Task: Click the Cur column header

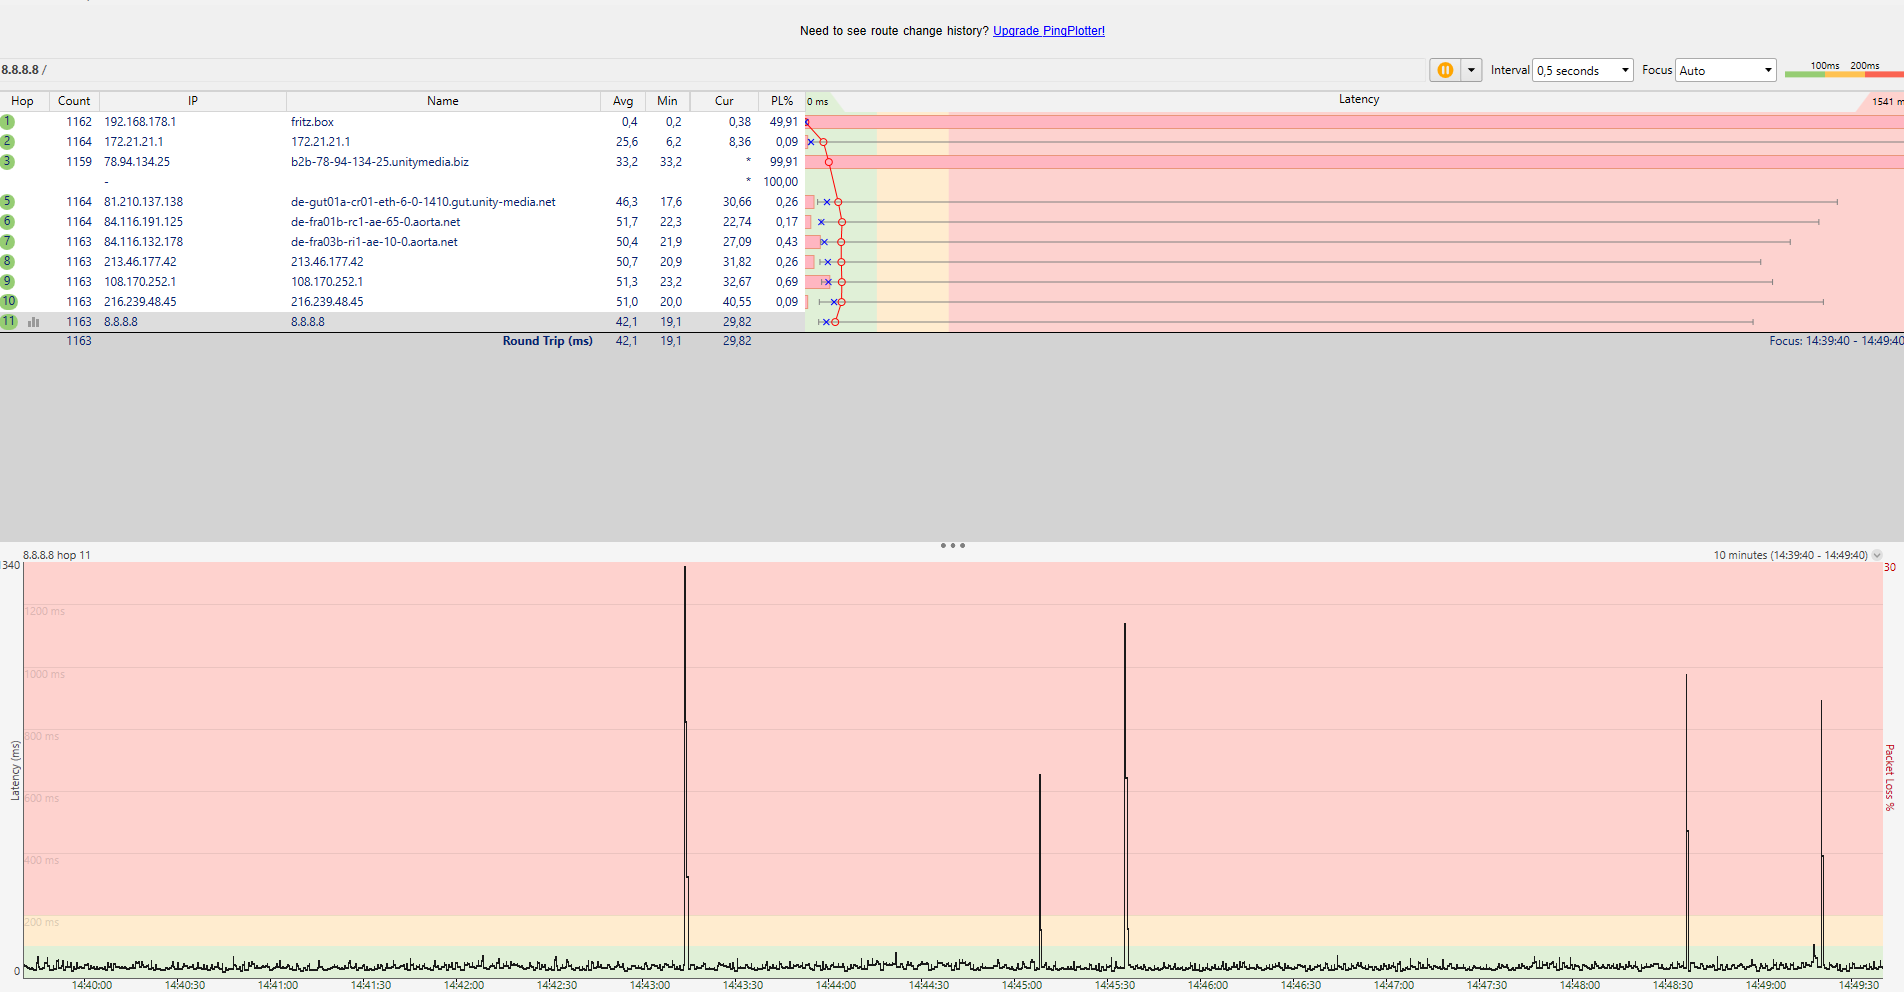Action: tap(724, 101)
